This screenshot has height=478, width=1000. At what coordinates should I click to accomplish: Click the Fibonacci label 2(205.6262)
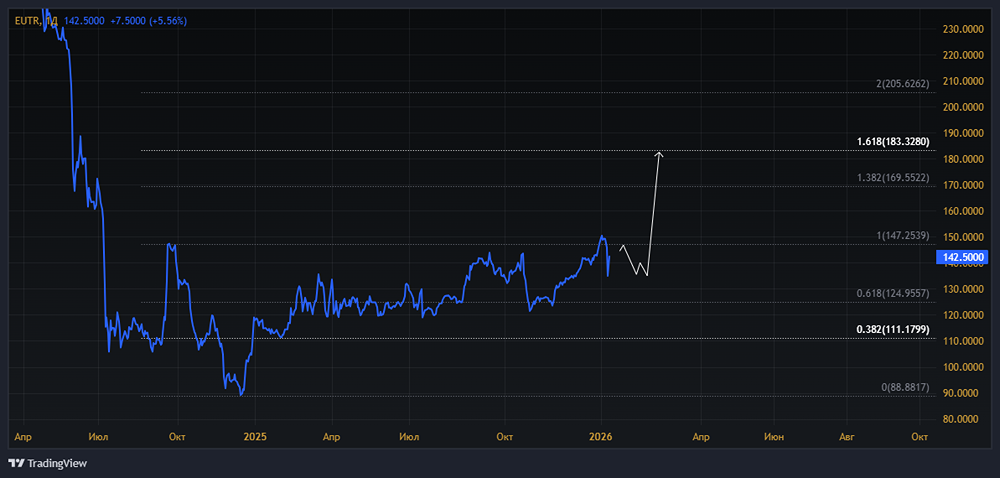(x=902, y=83)
